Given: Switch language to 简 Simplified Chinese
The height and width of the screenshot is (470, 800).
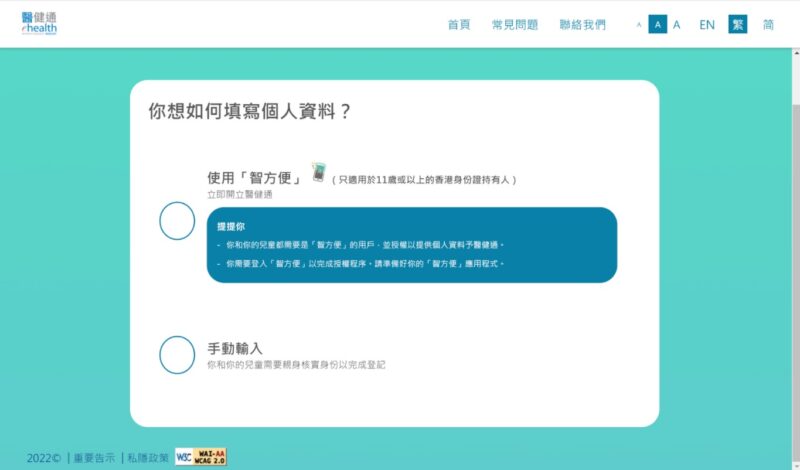Looking at the screenshot, I should pos(768,25).
